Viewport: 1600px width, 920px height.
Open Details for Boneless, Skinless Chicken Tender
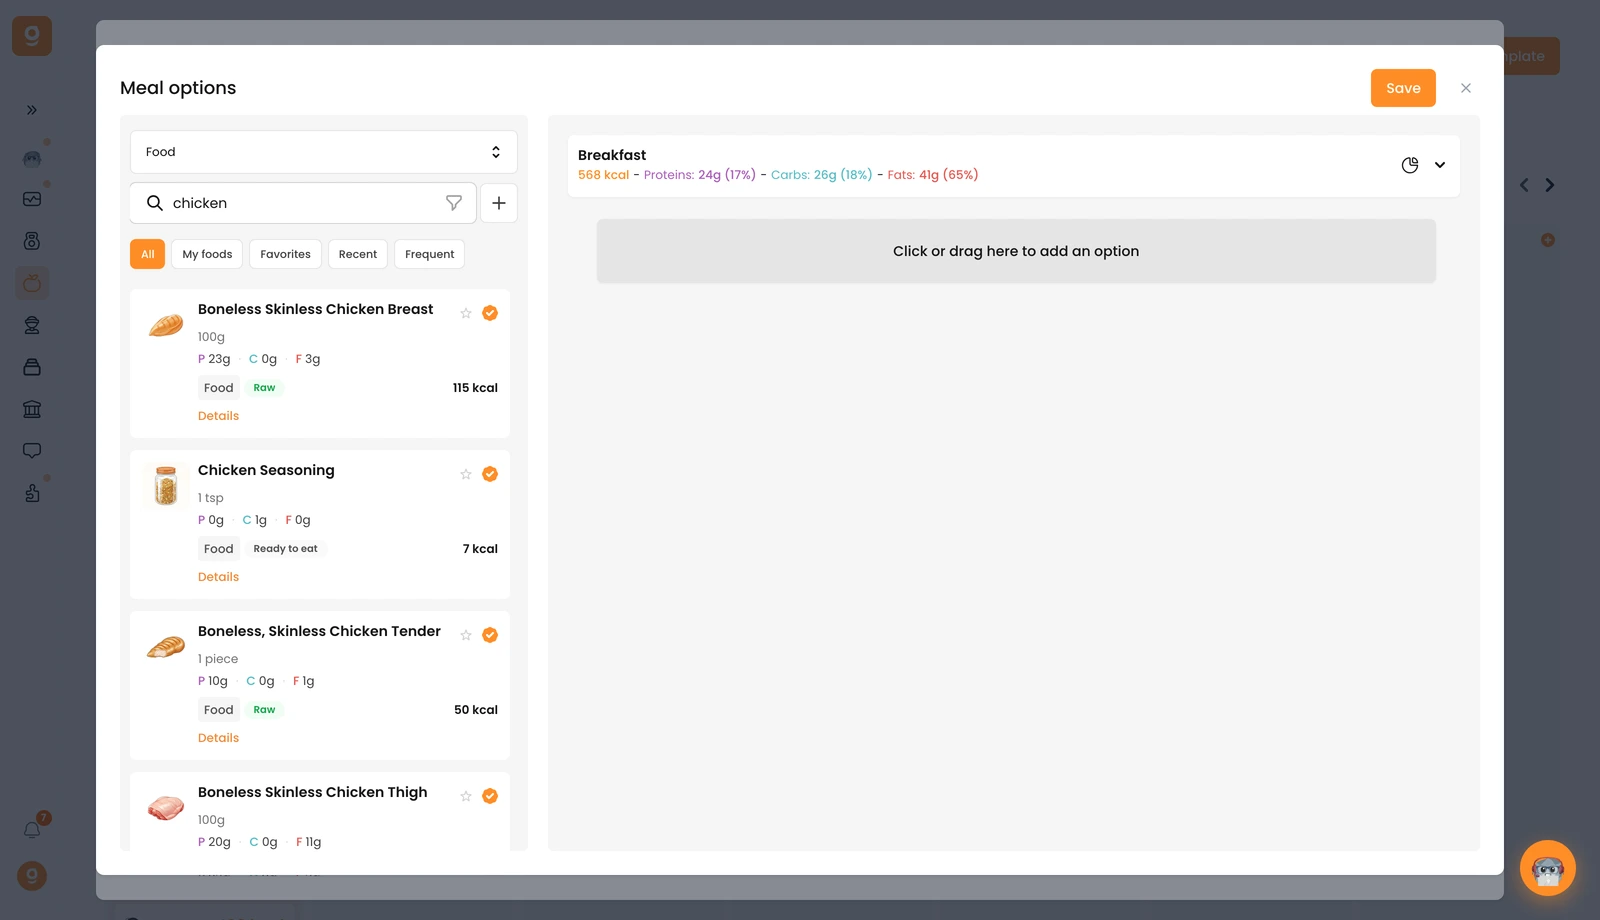click(x=218, y=738)
